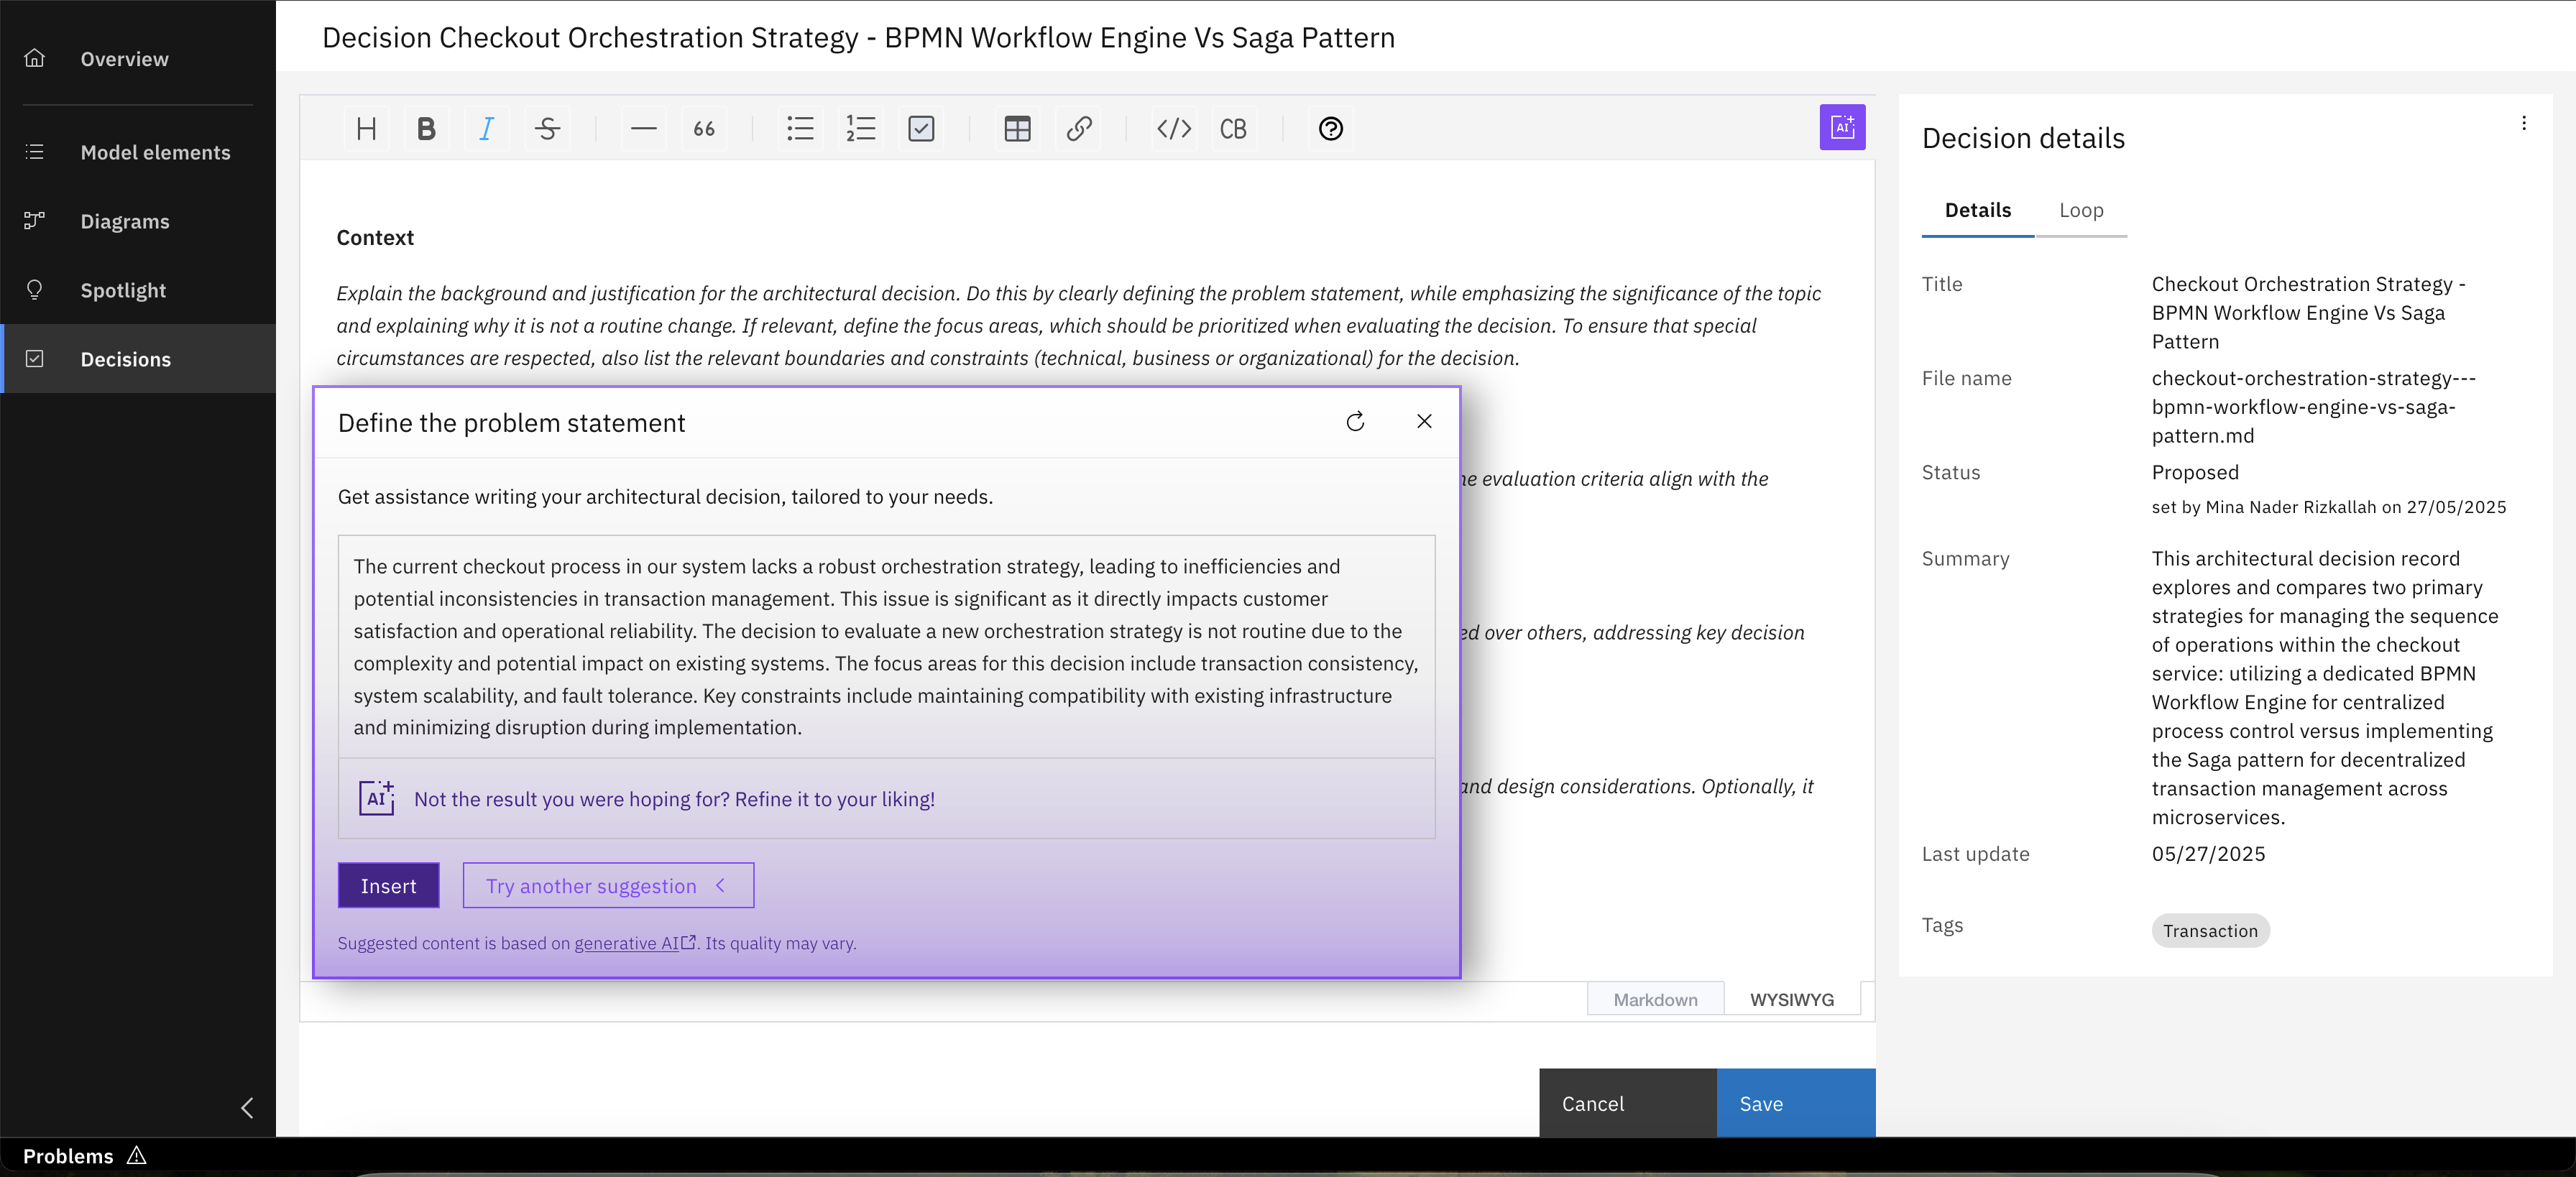Image resolution: width=2576 pixels, height=1177 pixels.
Task: Switch to the Loop tab
Action: pos(2081,210)
